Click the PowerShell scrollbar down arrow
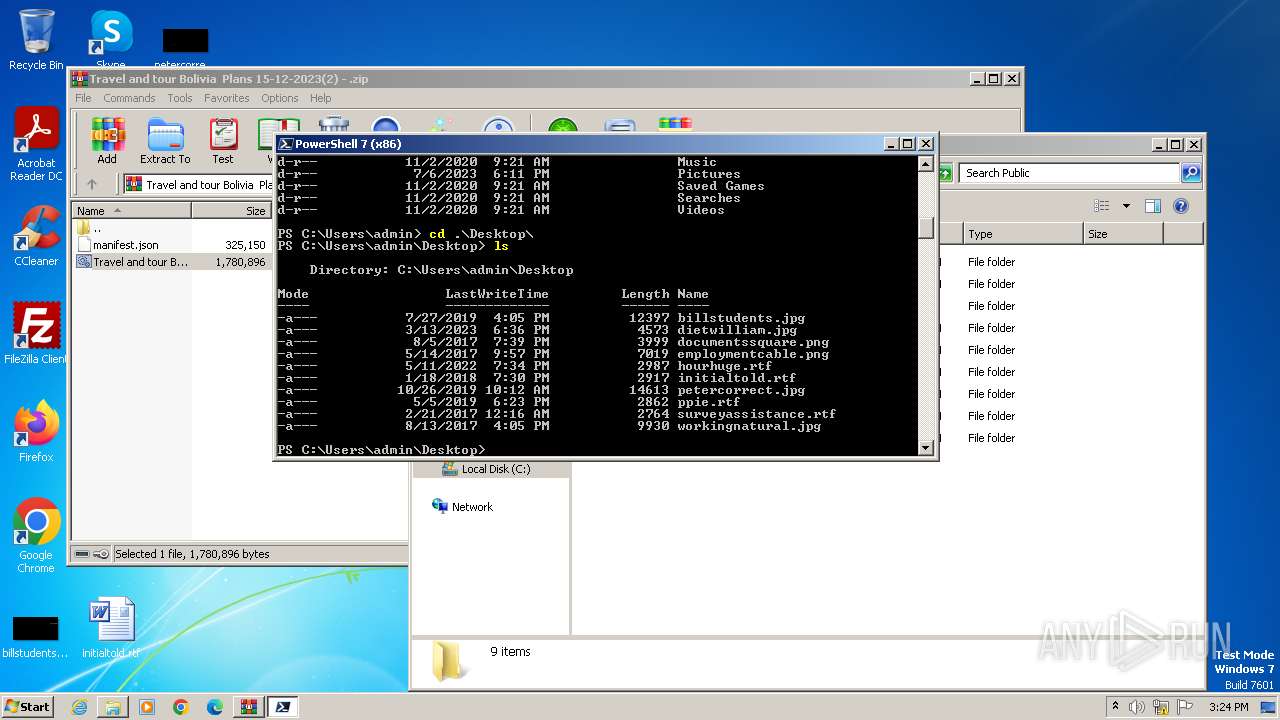 coord(926,448)
